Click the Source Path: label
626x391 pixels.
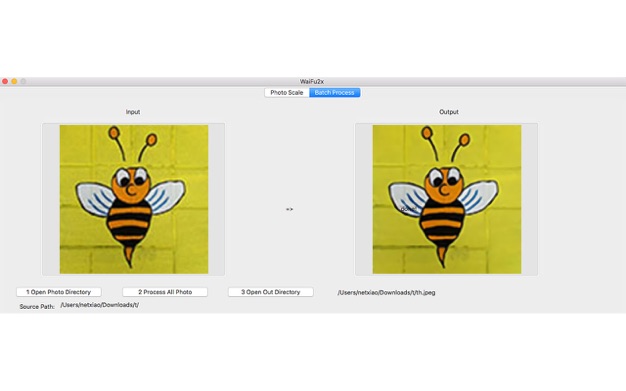[x=37, y=307]
